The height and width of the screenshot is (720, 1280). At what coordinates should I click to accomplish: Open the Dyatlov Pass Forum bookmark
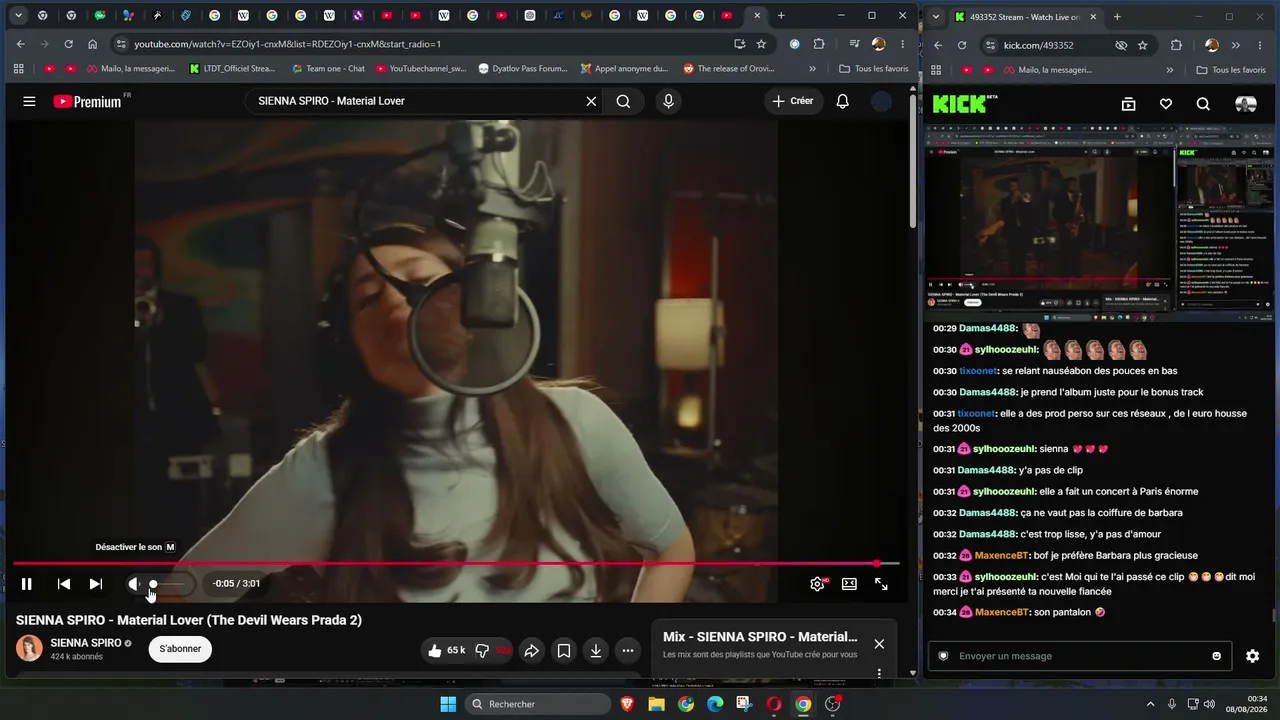coord(523,69)
